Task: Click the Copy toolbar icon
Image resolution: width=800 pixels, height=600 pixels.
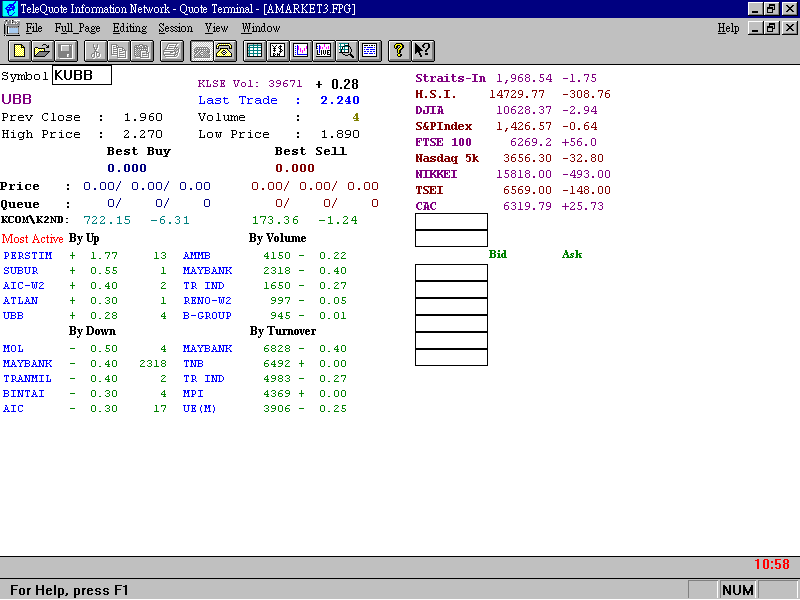Action: coord(118,51)
